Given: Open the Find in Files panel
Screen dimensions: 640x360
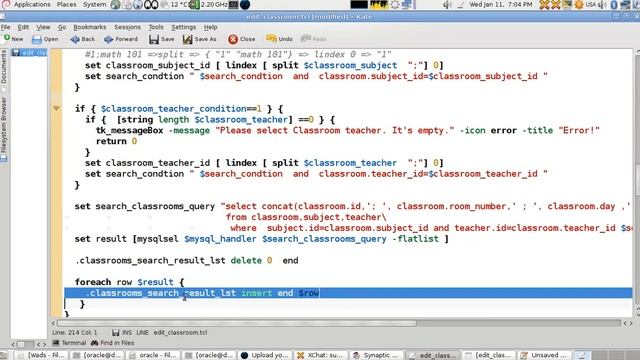Looking at the screenshot, I should [x=113, y=343].
